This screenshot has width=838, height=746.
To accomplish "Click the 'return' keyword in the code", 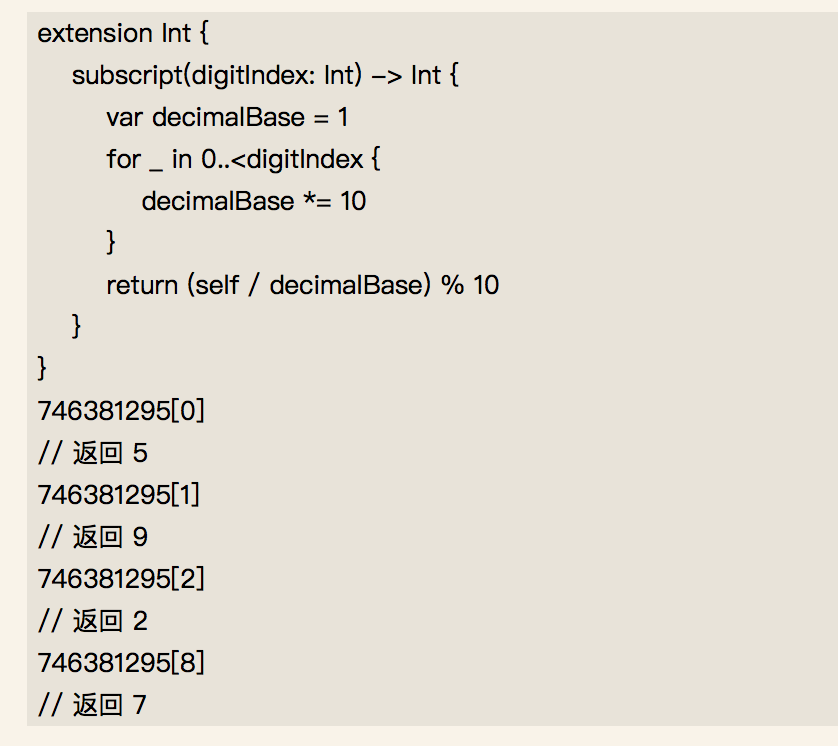I will click(142, 285).
